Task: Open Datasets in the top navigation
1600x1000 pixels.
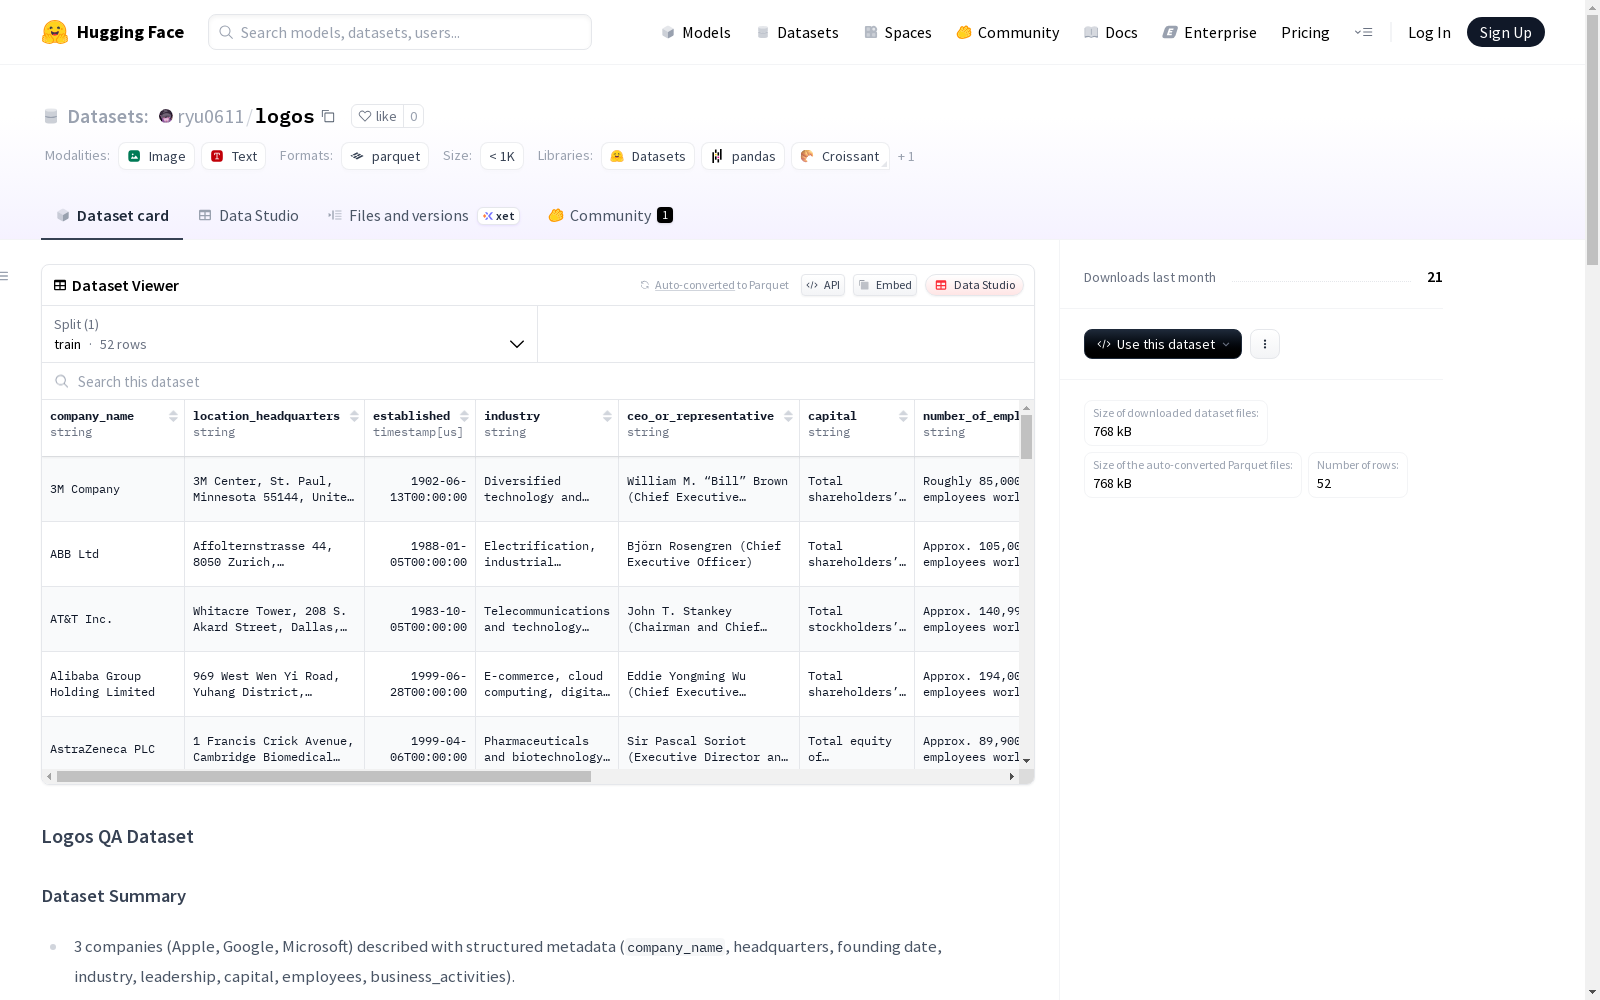Action: 797,32
